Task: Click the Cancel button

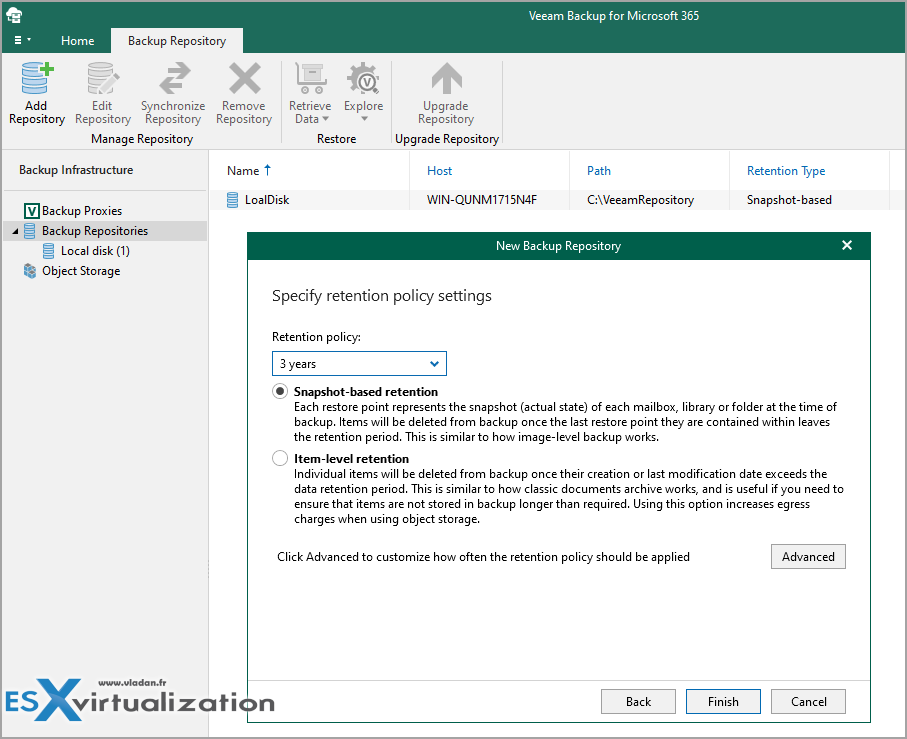Action: coord(808,701)
